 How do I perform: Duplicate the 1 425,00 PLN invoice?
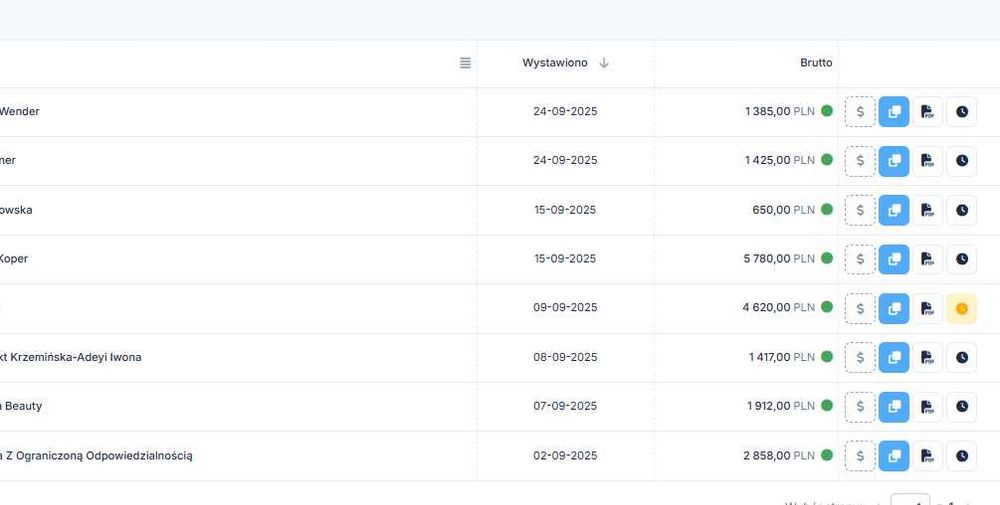click(x=894, y=161)
